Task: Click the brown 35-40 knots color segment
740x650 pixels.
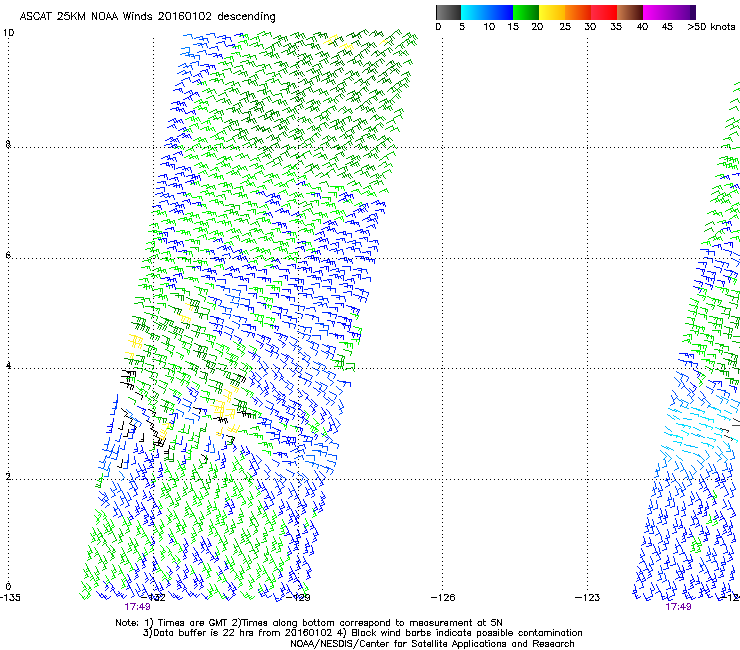Action: [630, 12]
